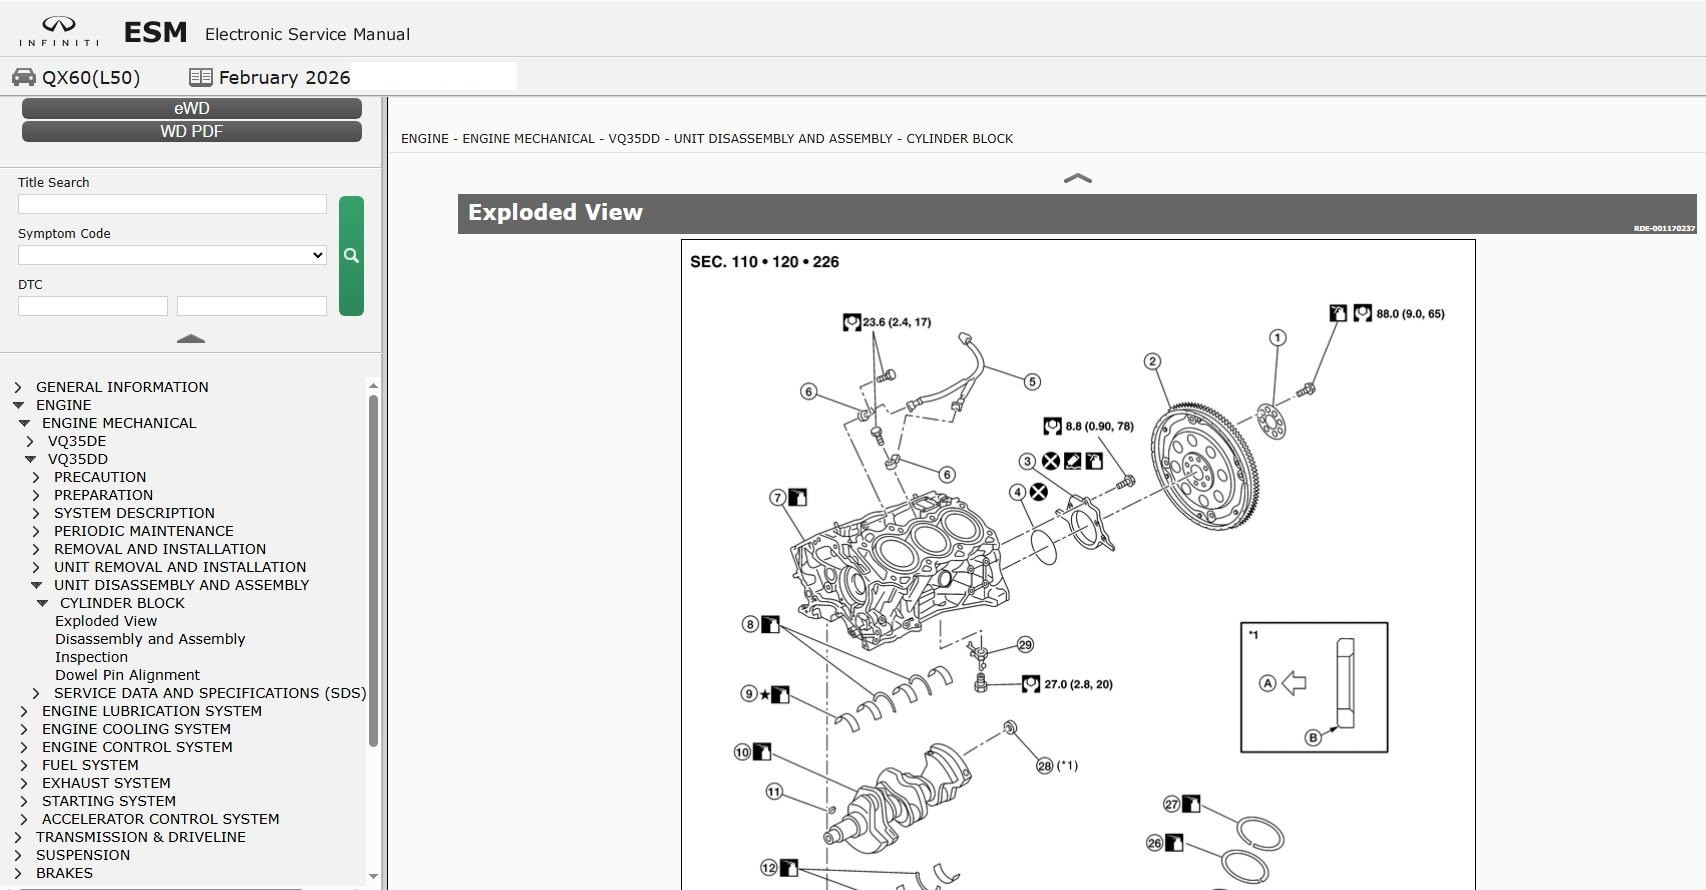
Task: Collapse the ENGINE tree node
Action: 18,405
